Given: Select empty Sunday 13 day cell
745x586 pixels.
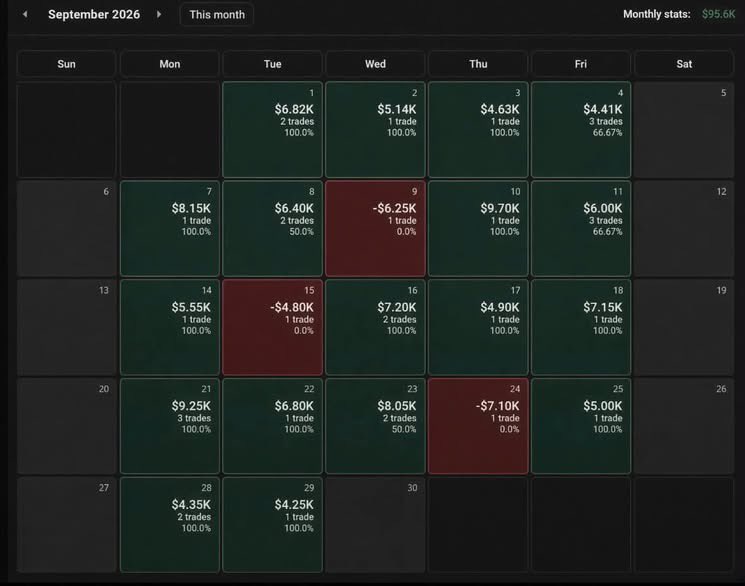Looking at the screenshot, I should click(67, 327).
